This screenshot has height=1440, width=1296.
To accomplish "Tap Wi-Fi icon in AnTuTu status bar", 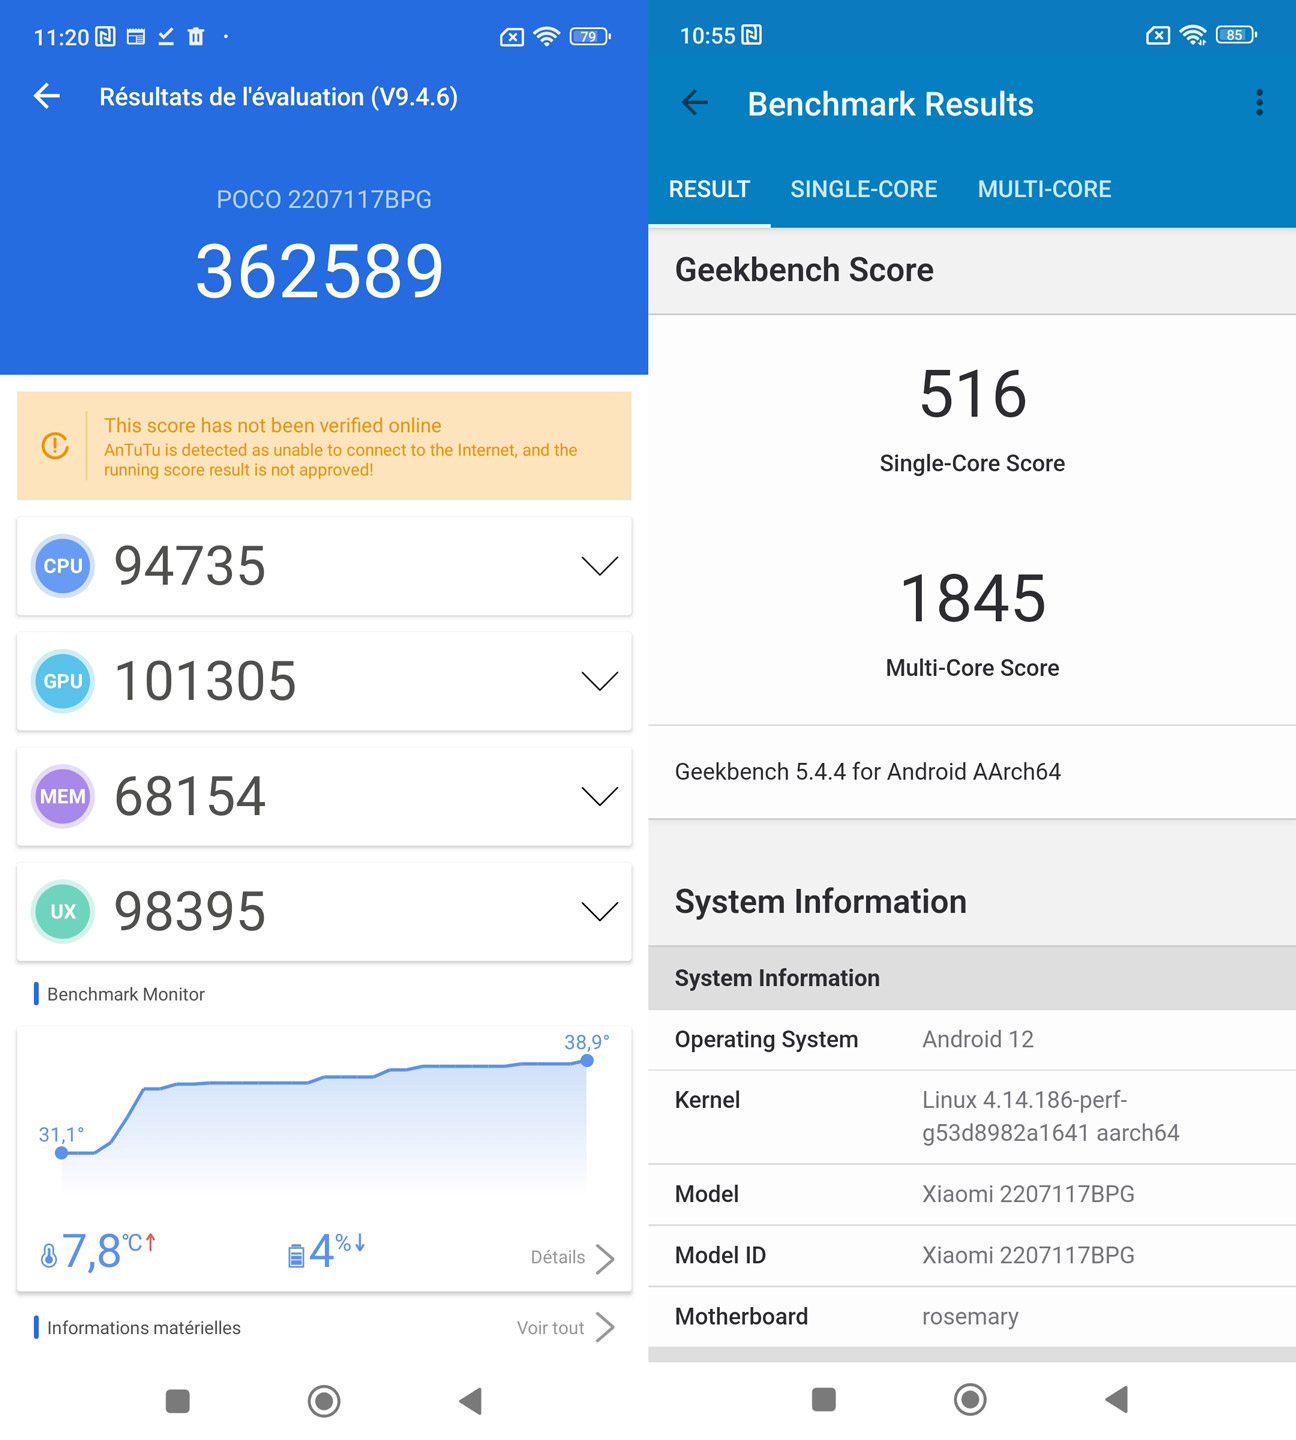I will click(546, 37).
